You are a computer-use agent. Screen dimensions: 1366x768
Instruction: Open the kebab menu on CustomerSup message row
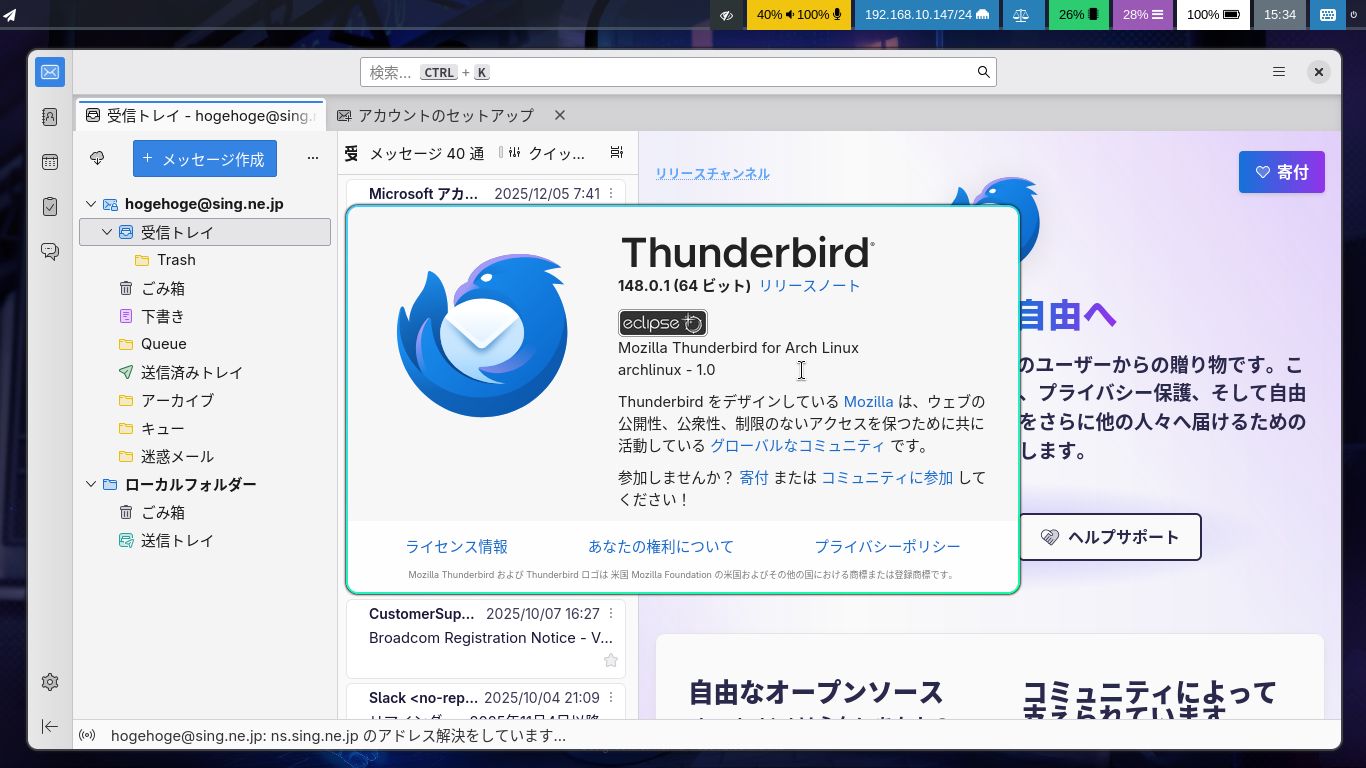[x=611, y=614]
